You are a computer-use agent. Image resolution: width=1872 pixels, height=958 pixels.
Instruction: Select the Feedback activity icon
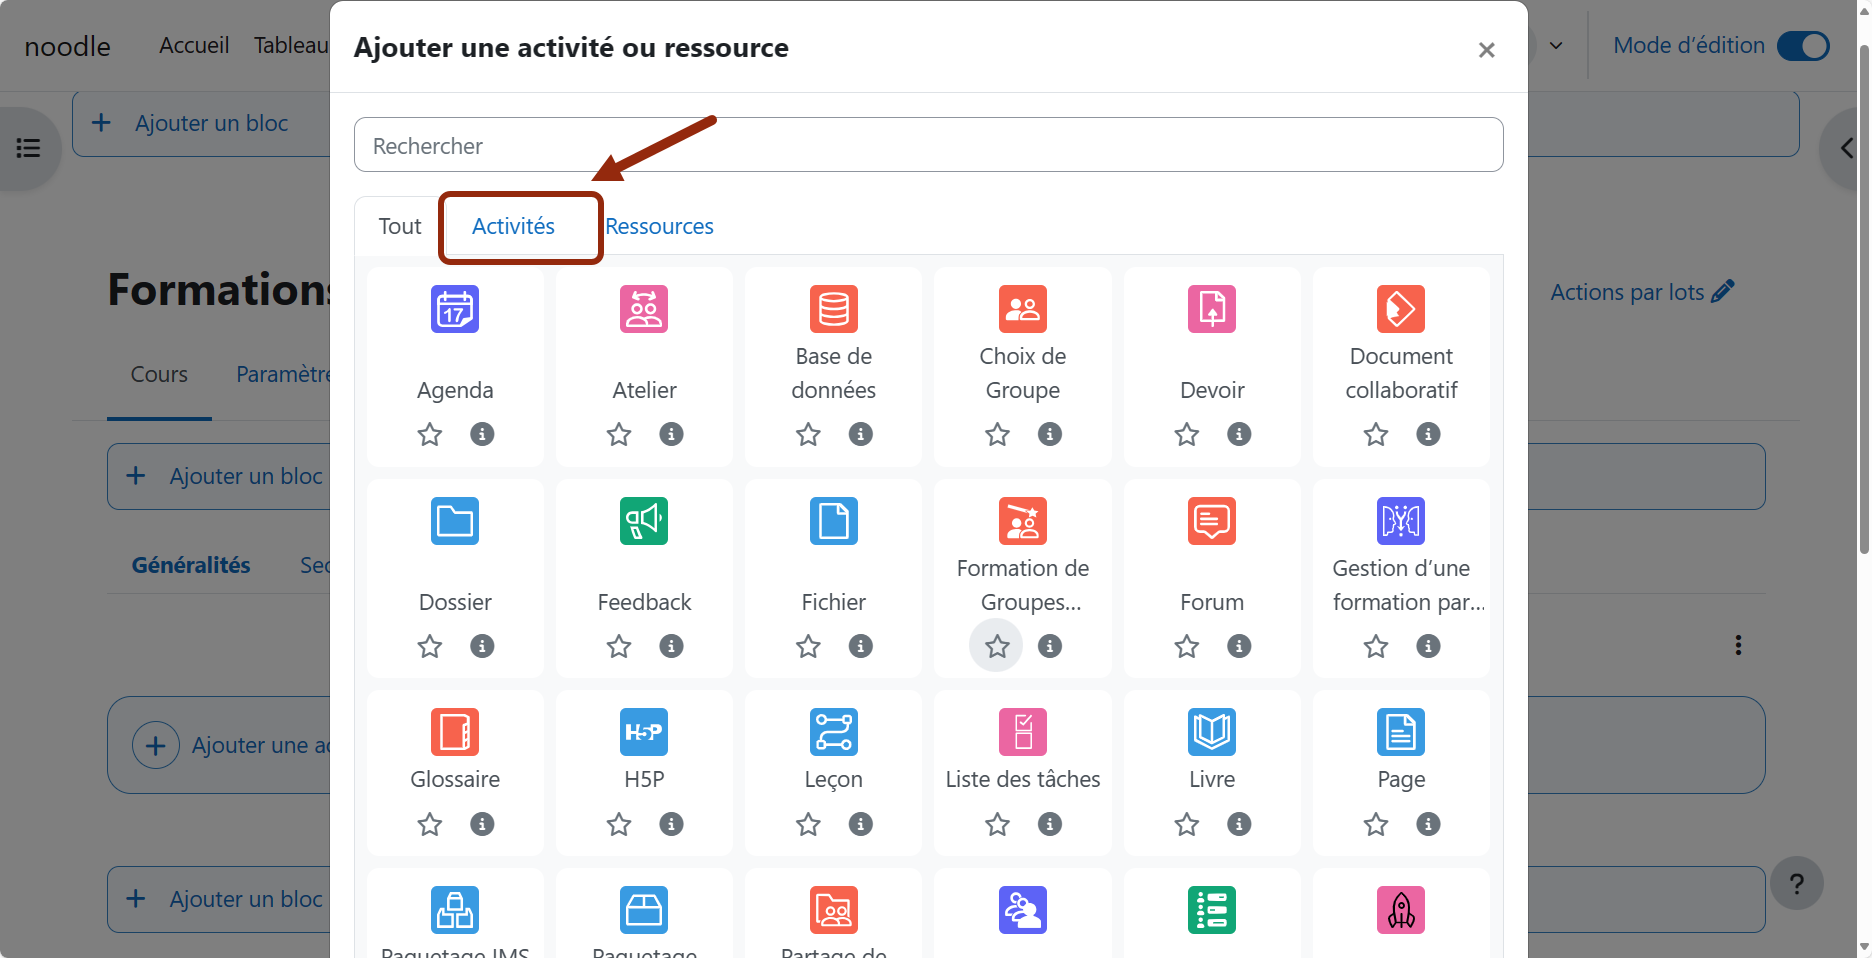click(x=644, y=521)
